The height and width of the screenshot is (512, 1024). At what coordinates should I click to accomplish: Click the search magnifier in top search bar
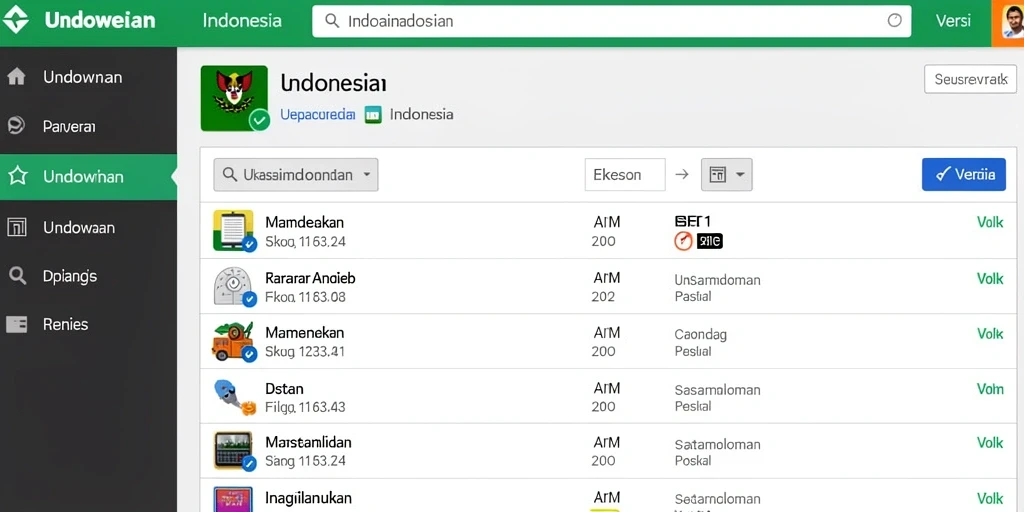332,21
